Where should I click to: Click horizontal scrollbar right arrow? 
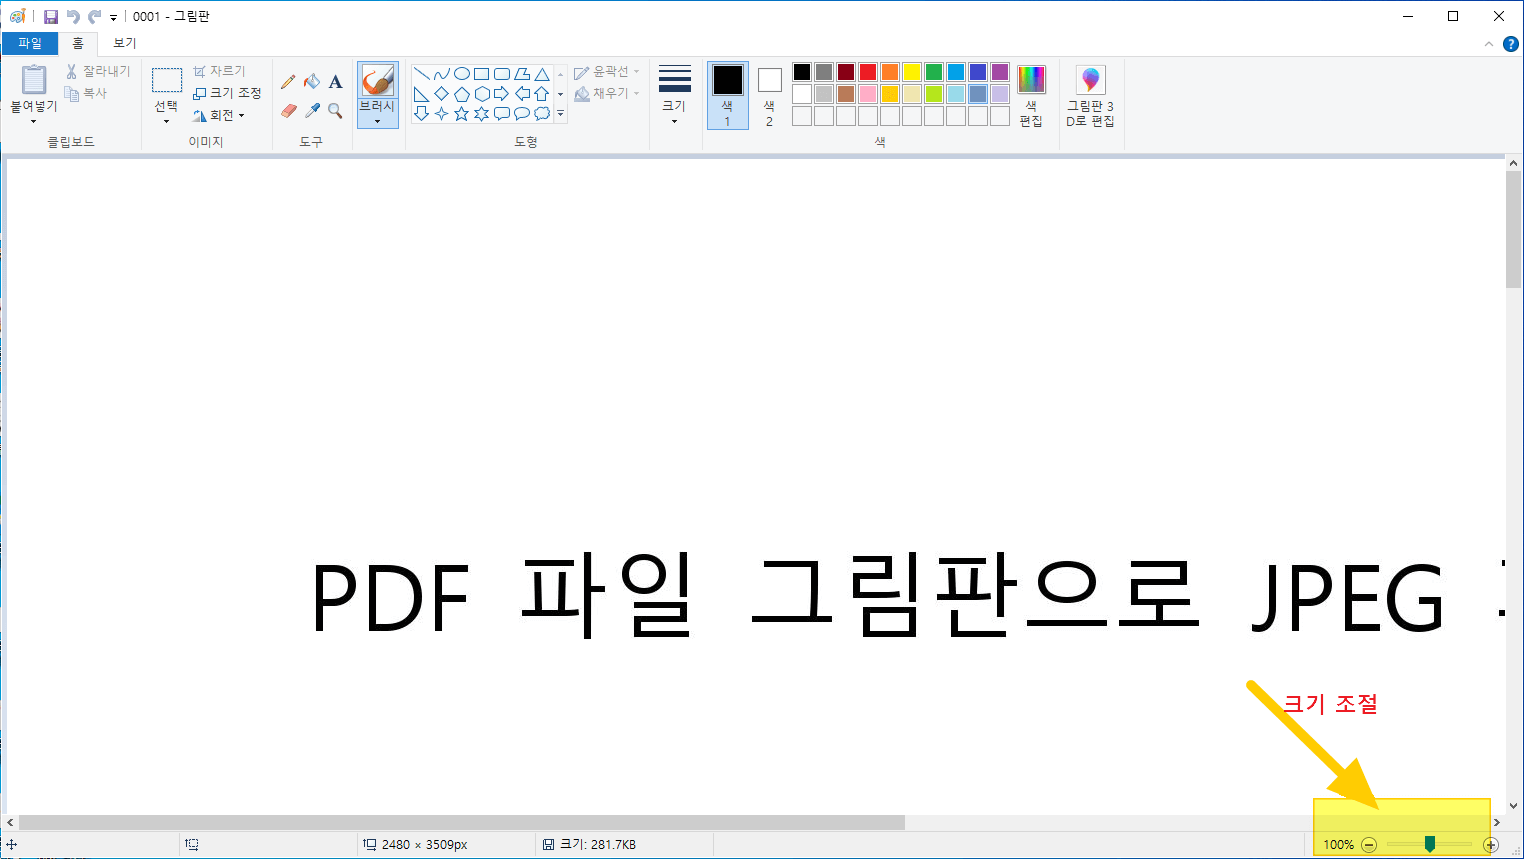click(x=1497, y=823)
